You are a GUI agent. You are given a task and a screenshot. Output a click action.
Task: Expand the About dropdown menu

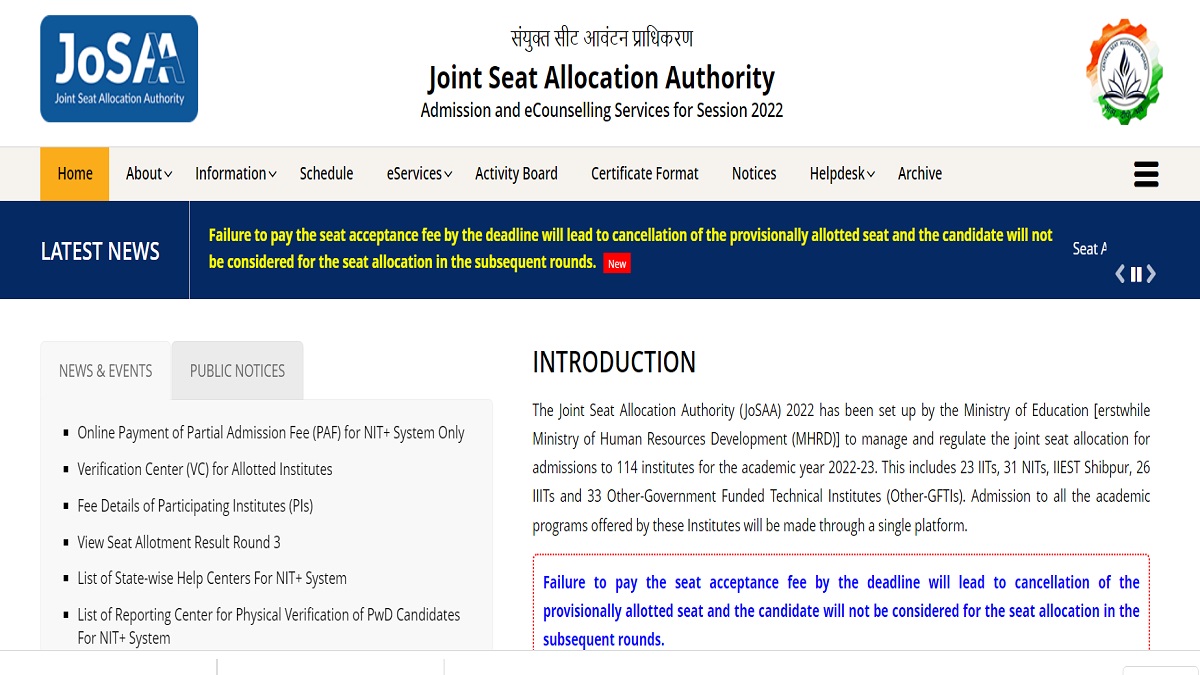coord(149,174)
